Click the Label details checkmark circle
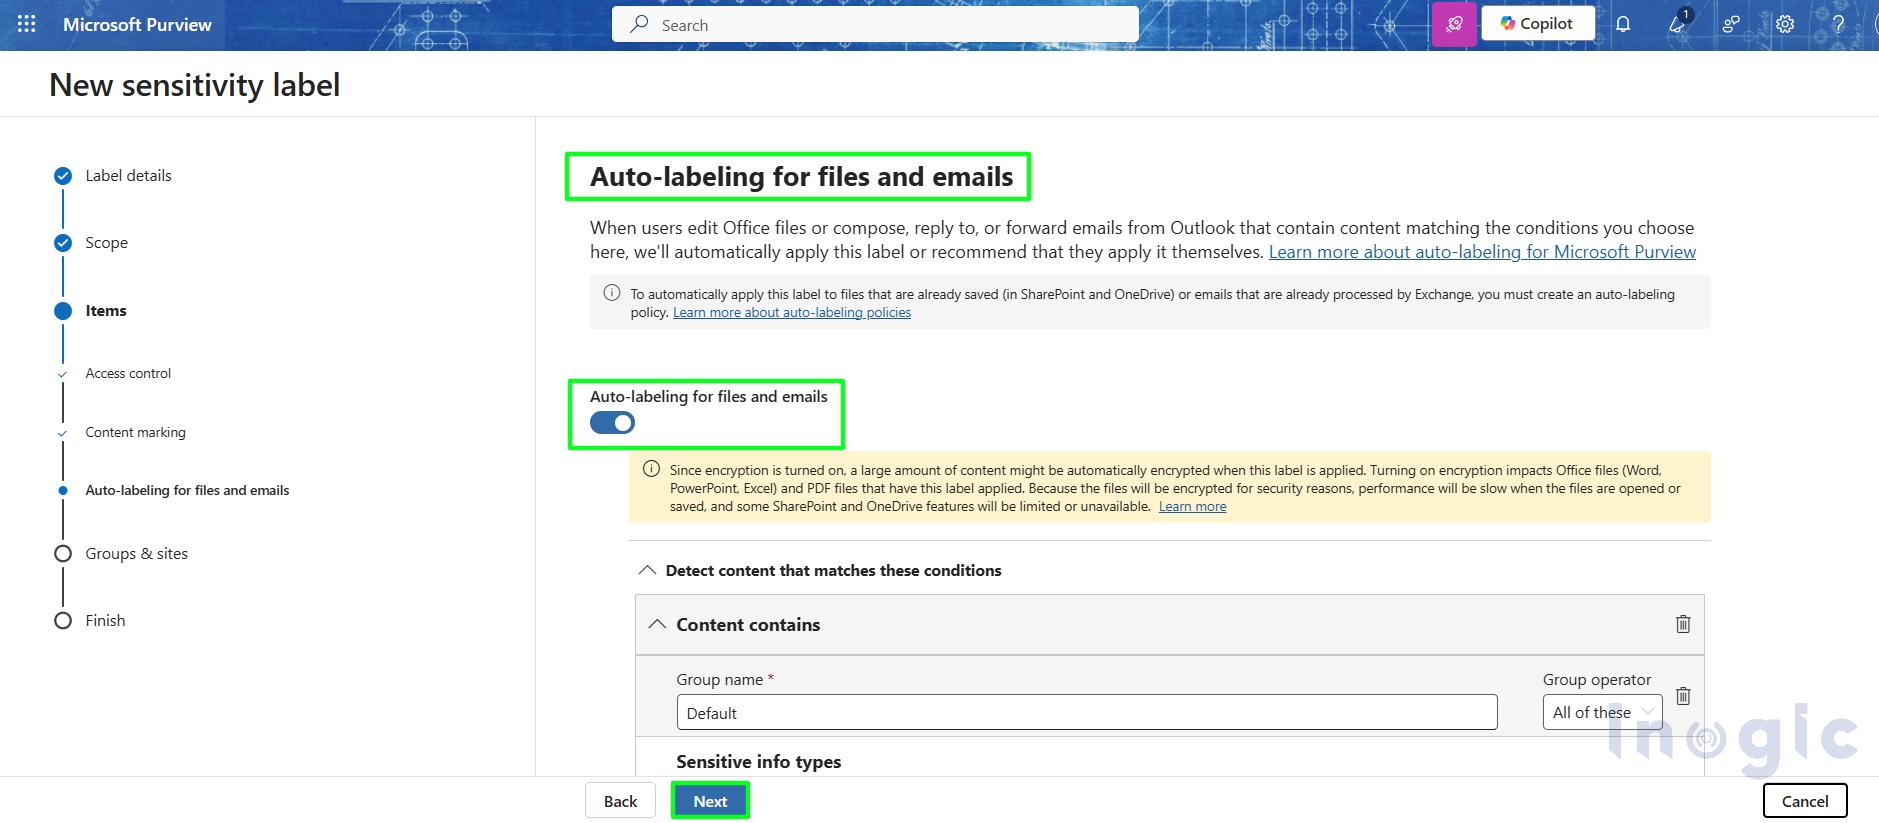The height and width of the screenshot is (823, 1879). (x=63, y=176)
